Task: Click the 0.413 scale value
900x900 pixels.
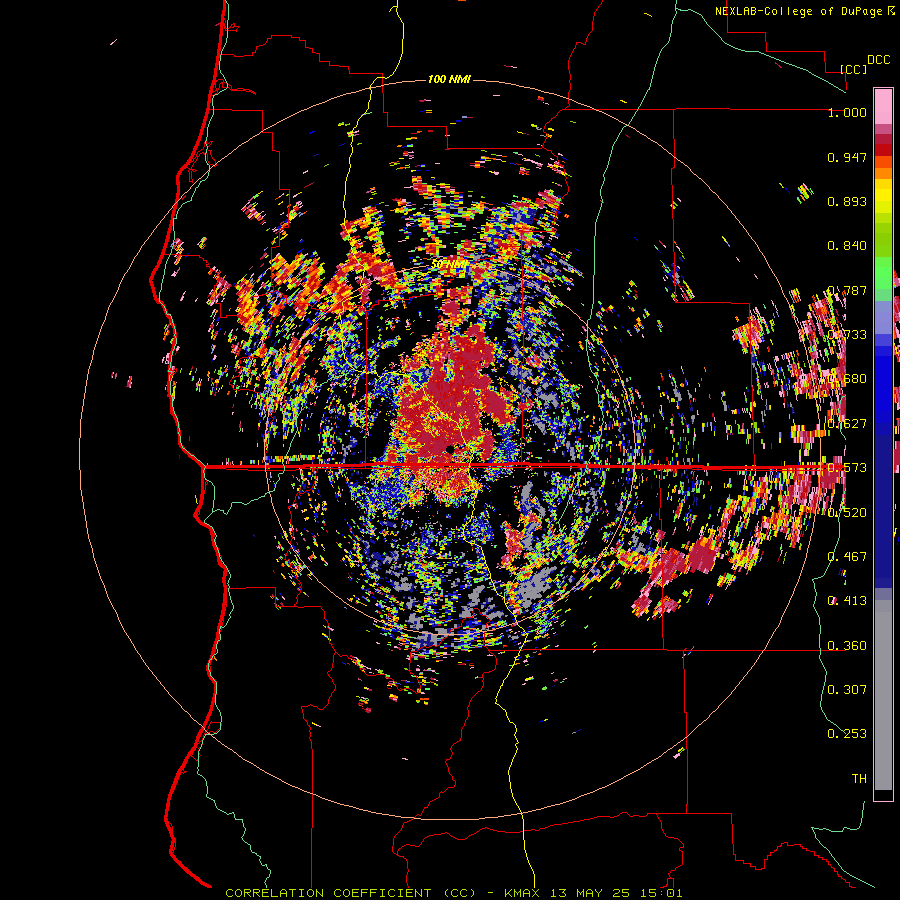Action: coord(847,601)
